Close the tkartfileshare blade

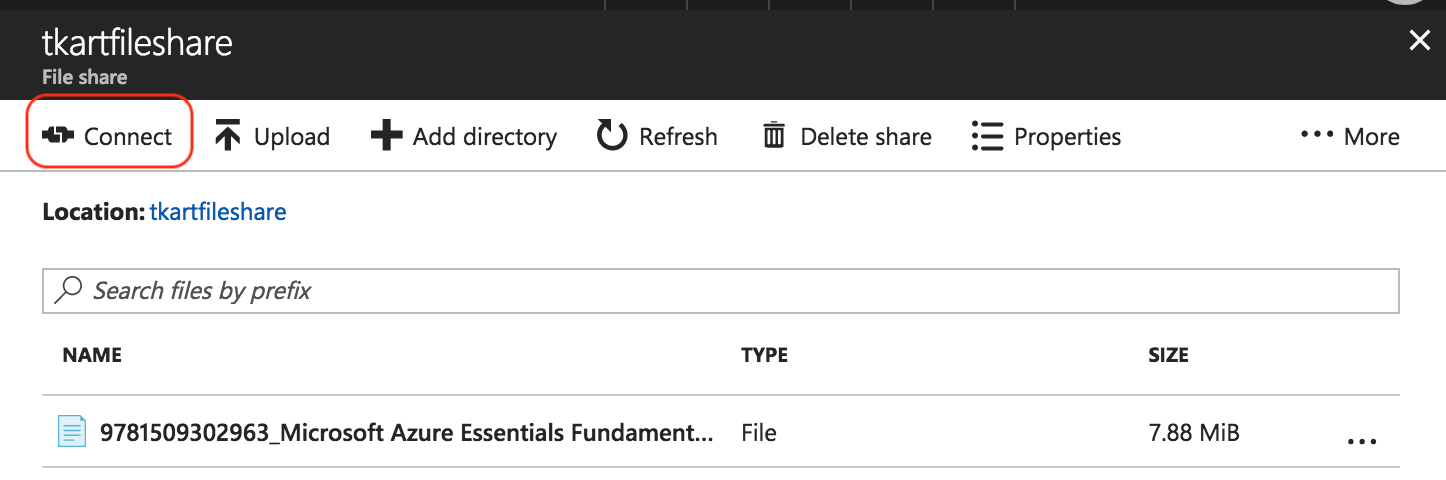[x=1419, y=40]
